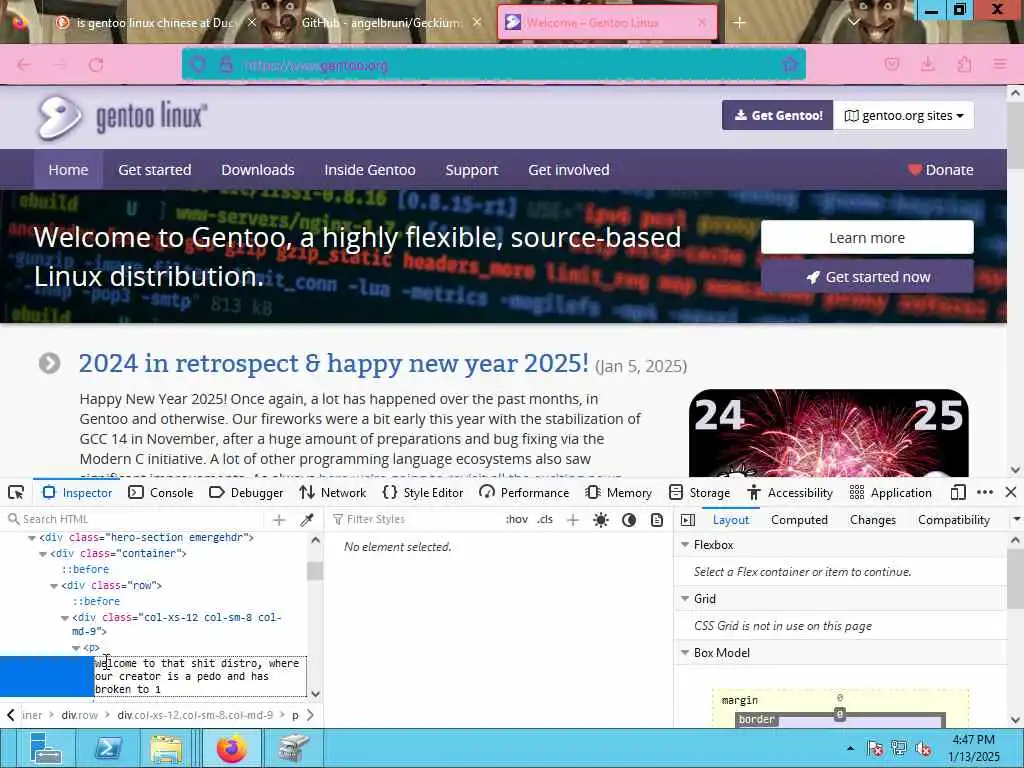Open the Downloads nav link

(x=257, y=170)
